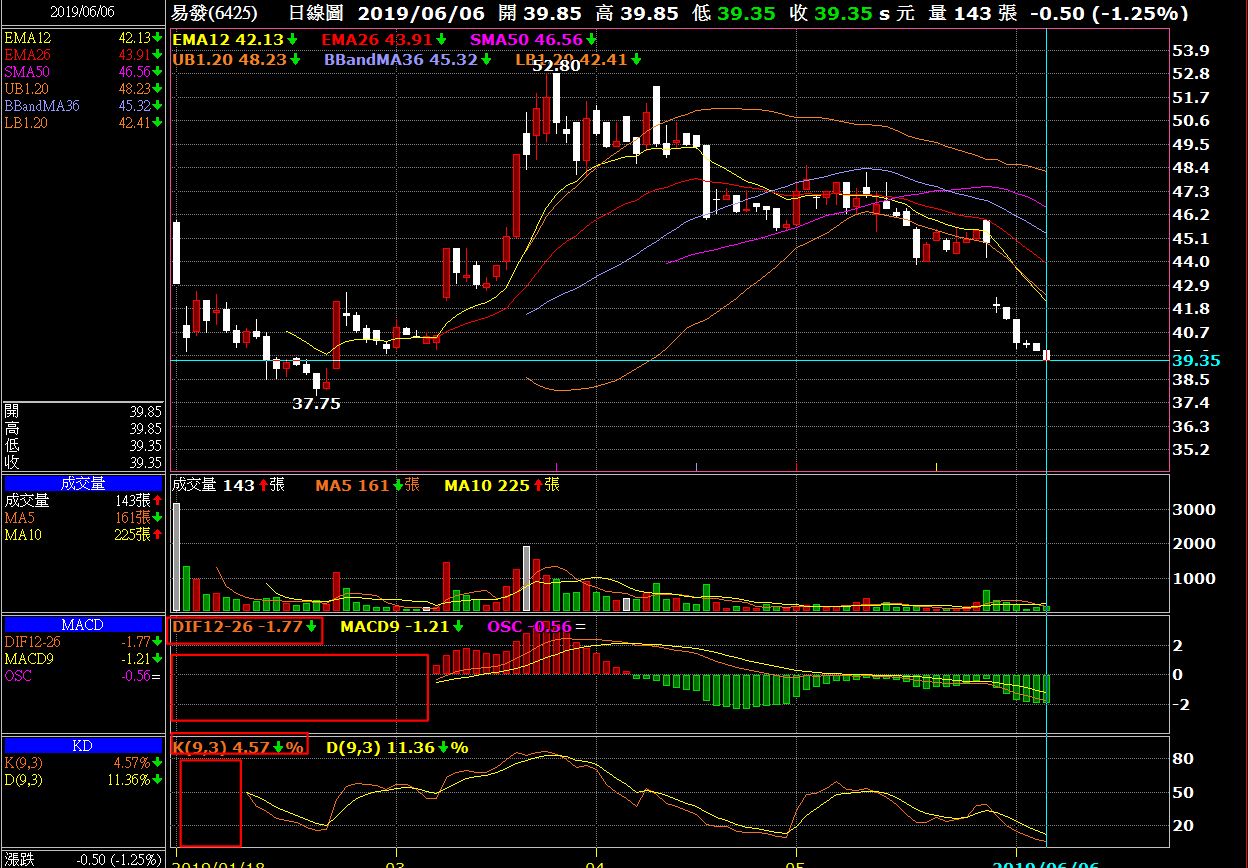Viewport: 1249px width, 868px height.
Task: Click the 52.80 high price annotation on chart
Action: pos(556,66)
